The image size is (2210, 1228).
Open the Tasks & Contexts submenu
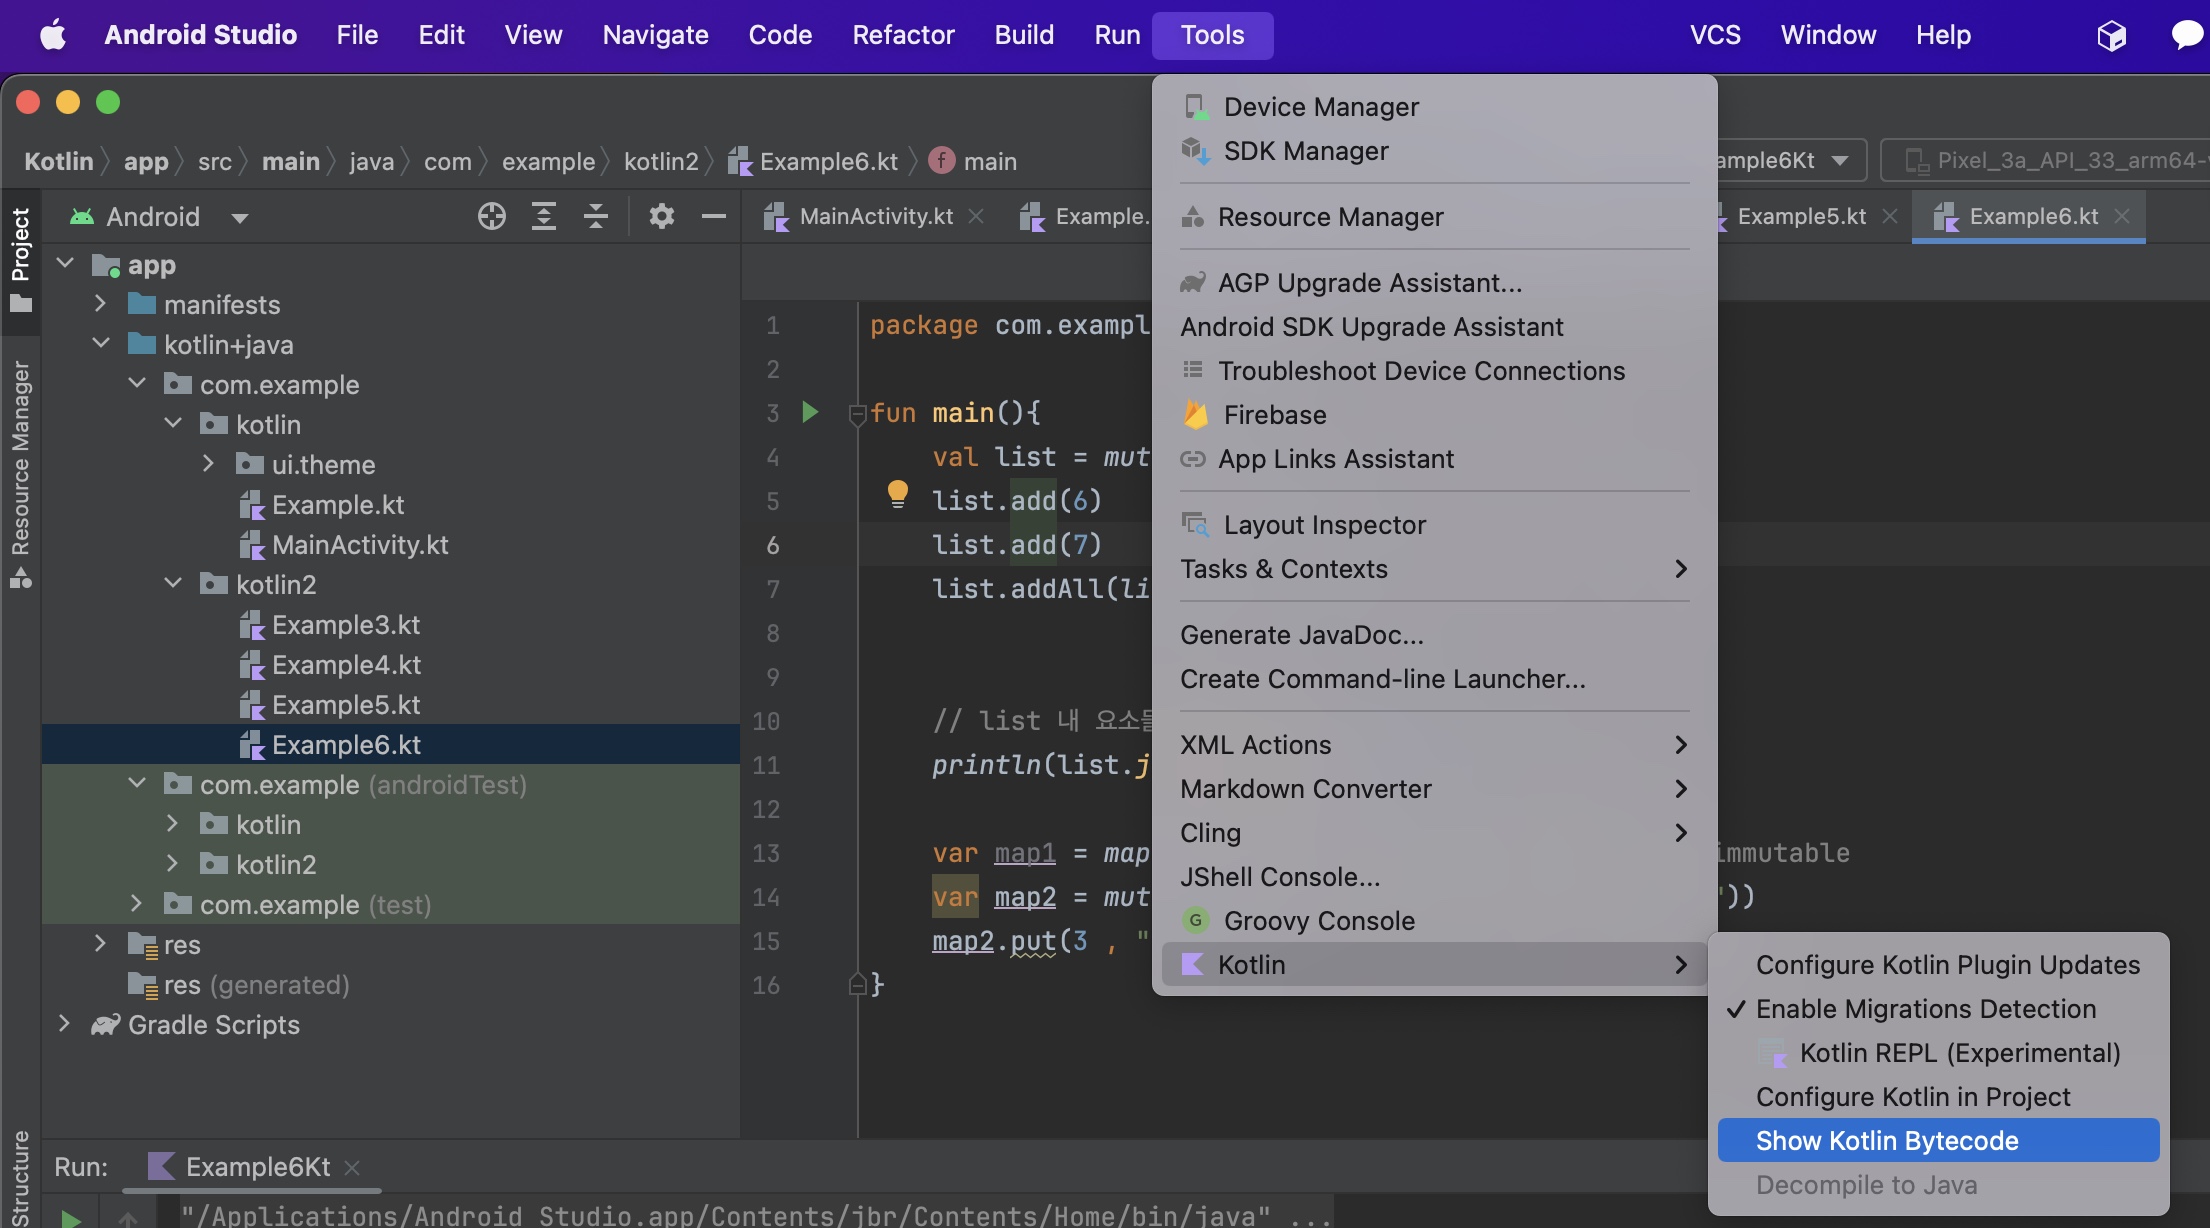1434,568
